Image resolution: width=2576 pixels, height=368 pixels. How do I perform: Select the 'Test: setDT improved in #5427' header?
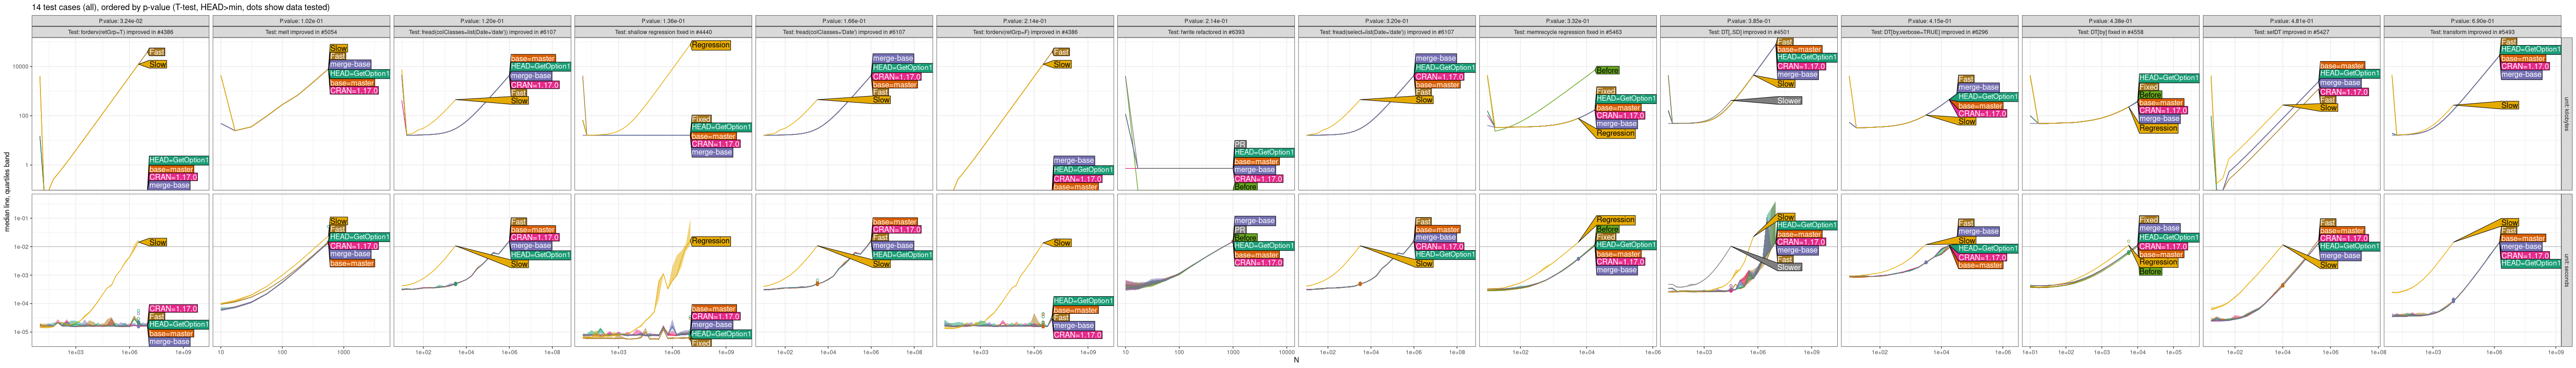click(2290, 32)
